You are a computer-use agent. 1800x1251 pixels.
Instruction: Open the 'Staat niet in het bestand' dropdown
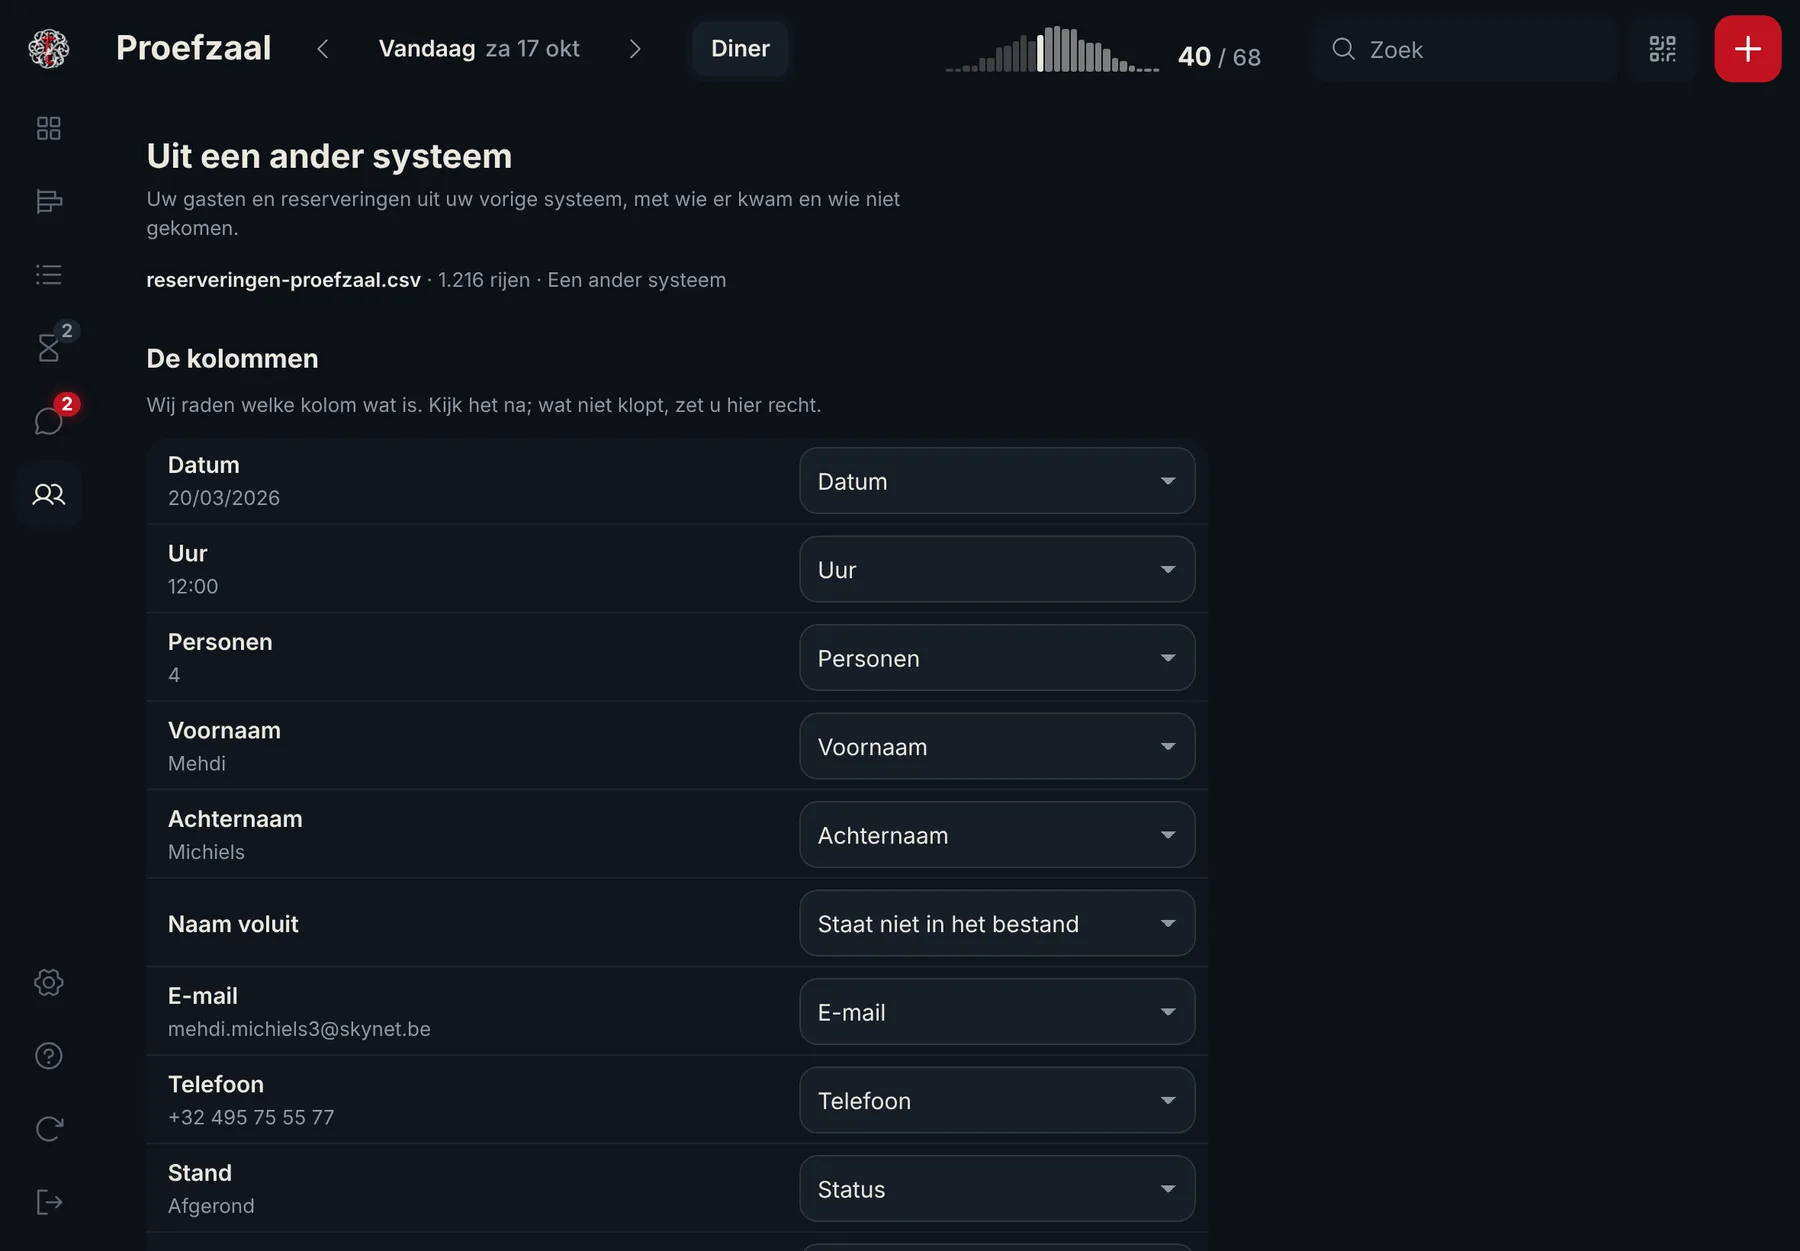(997, 923)
